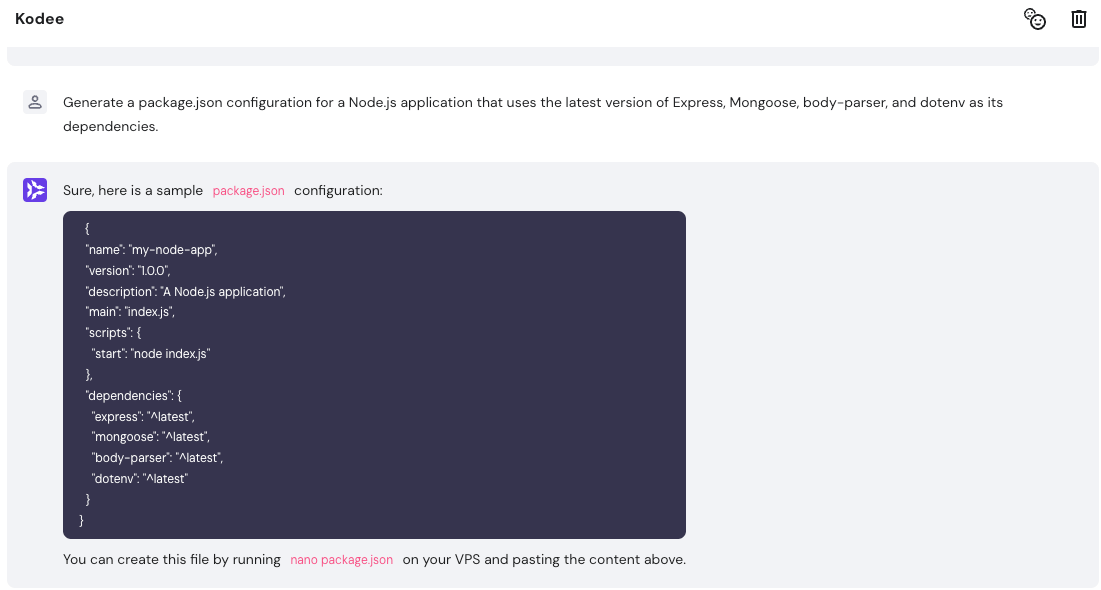Click the sad face in the feedback icon
The width and height of the screenshot is (1101, 590).
1029,15
